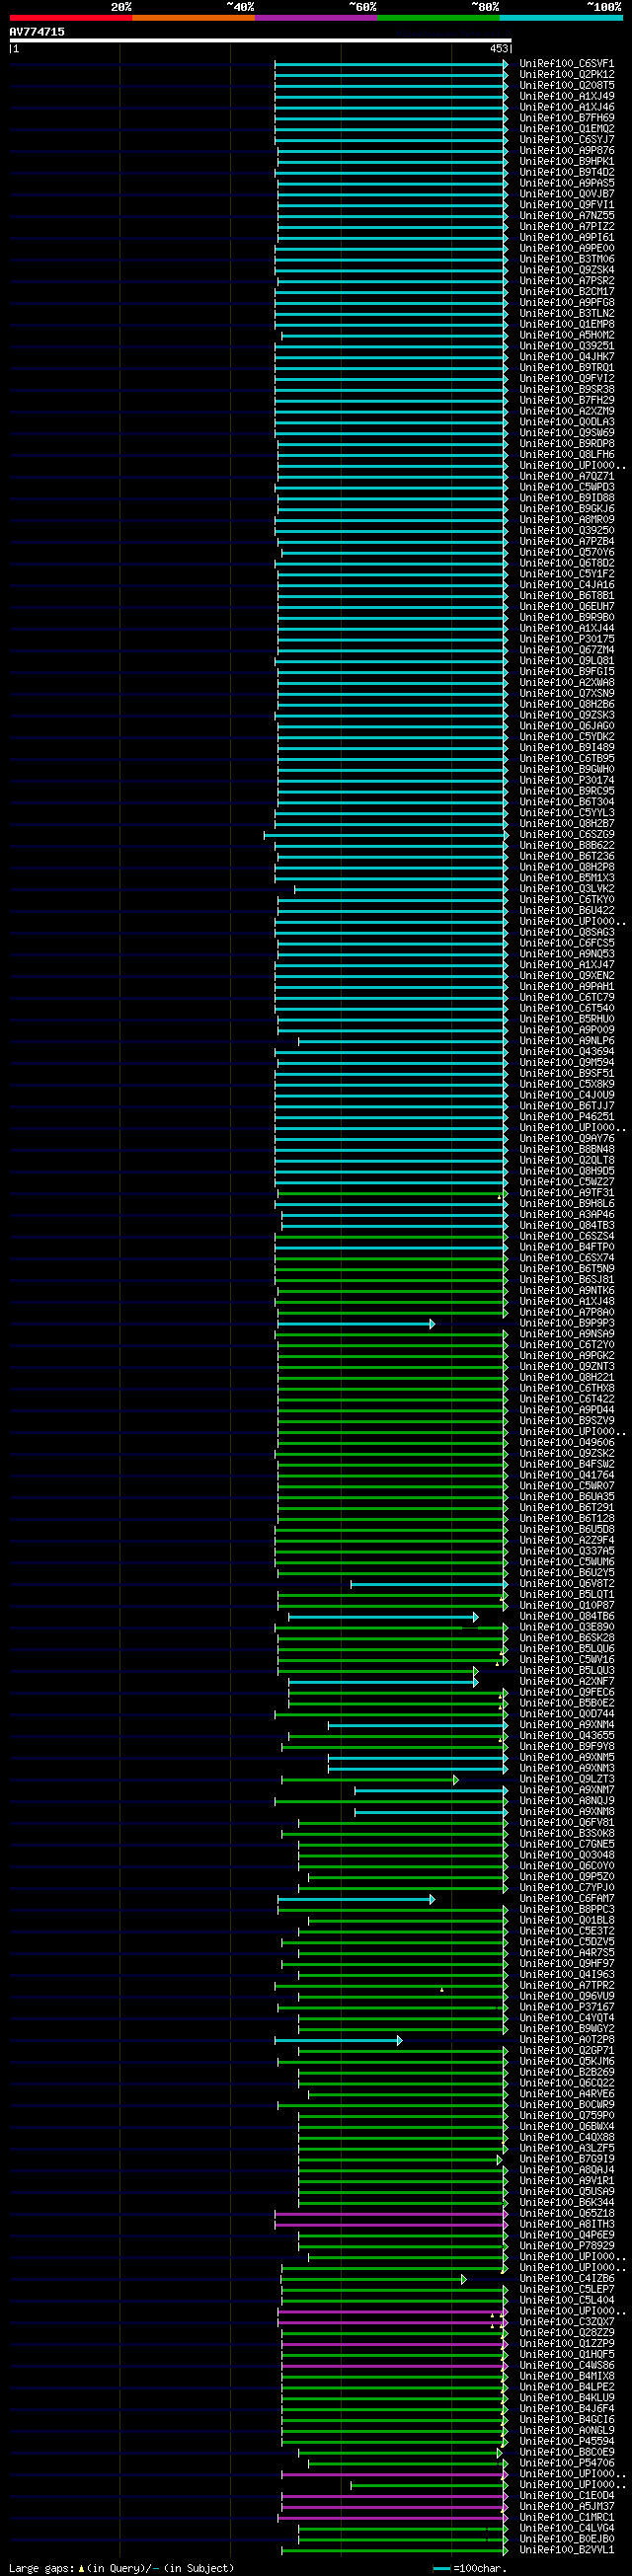Select hit label UniRef100_Q1EMQ2
Screen dimensions: 632x2576
(567, 128)
